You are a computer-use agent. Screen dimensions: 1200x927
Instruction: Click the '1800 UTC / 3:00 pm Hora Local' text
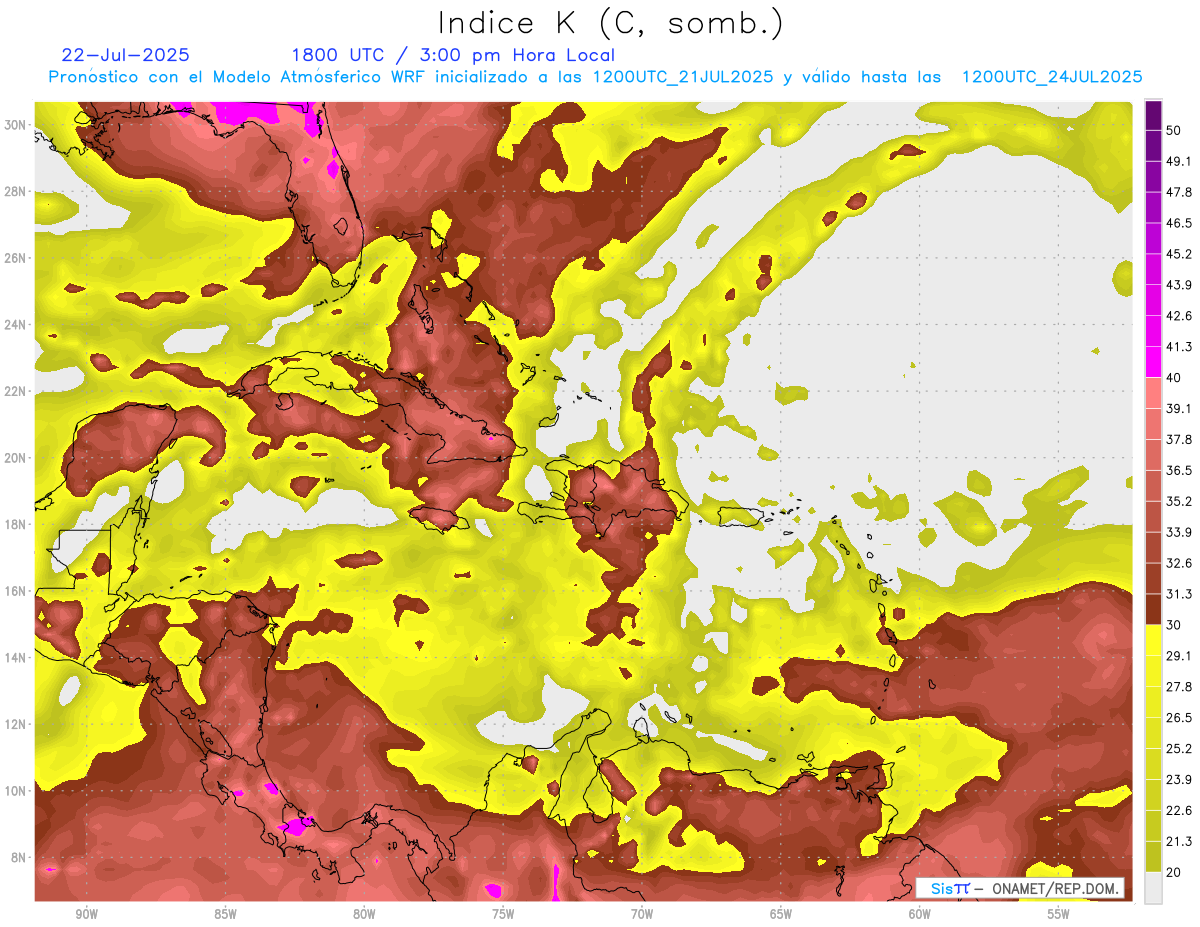click(x=453, y=55)
